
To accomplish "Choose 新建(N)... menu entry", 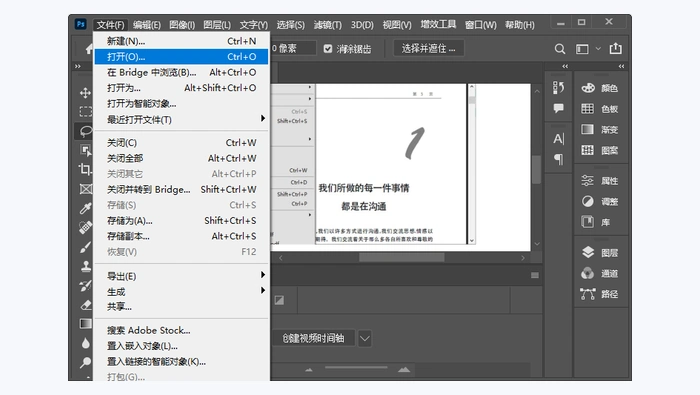I will (x=181, y=41).
